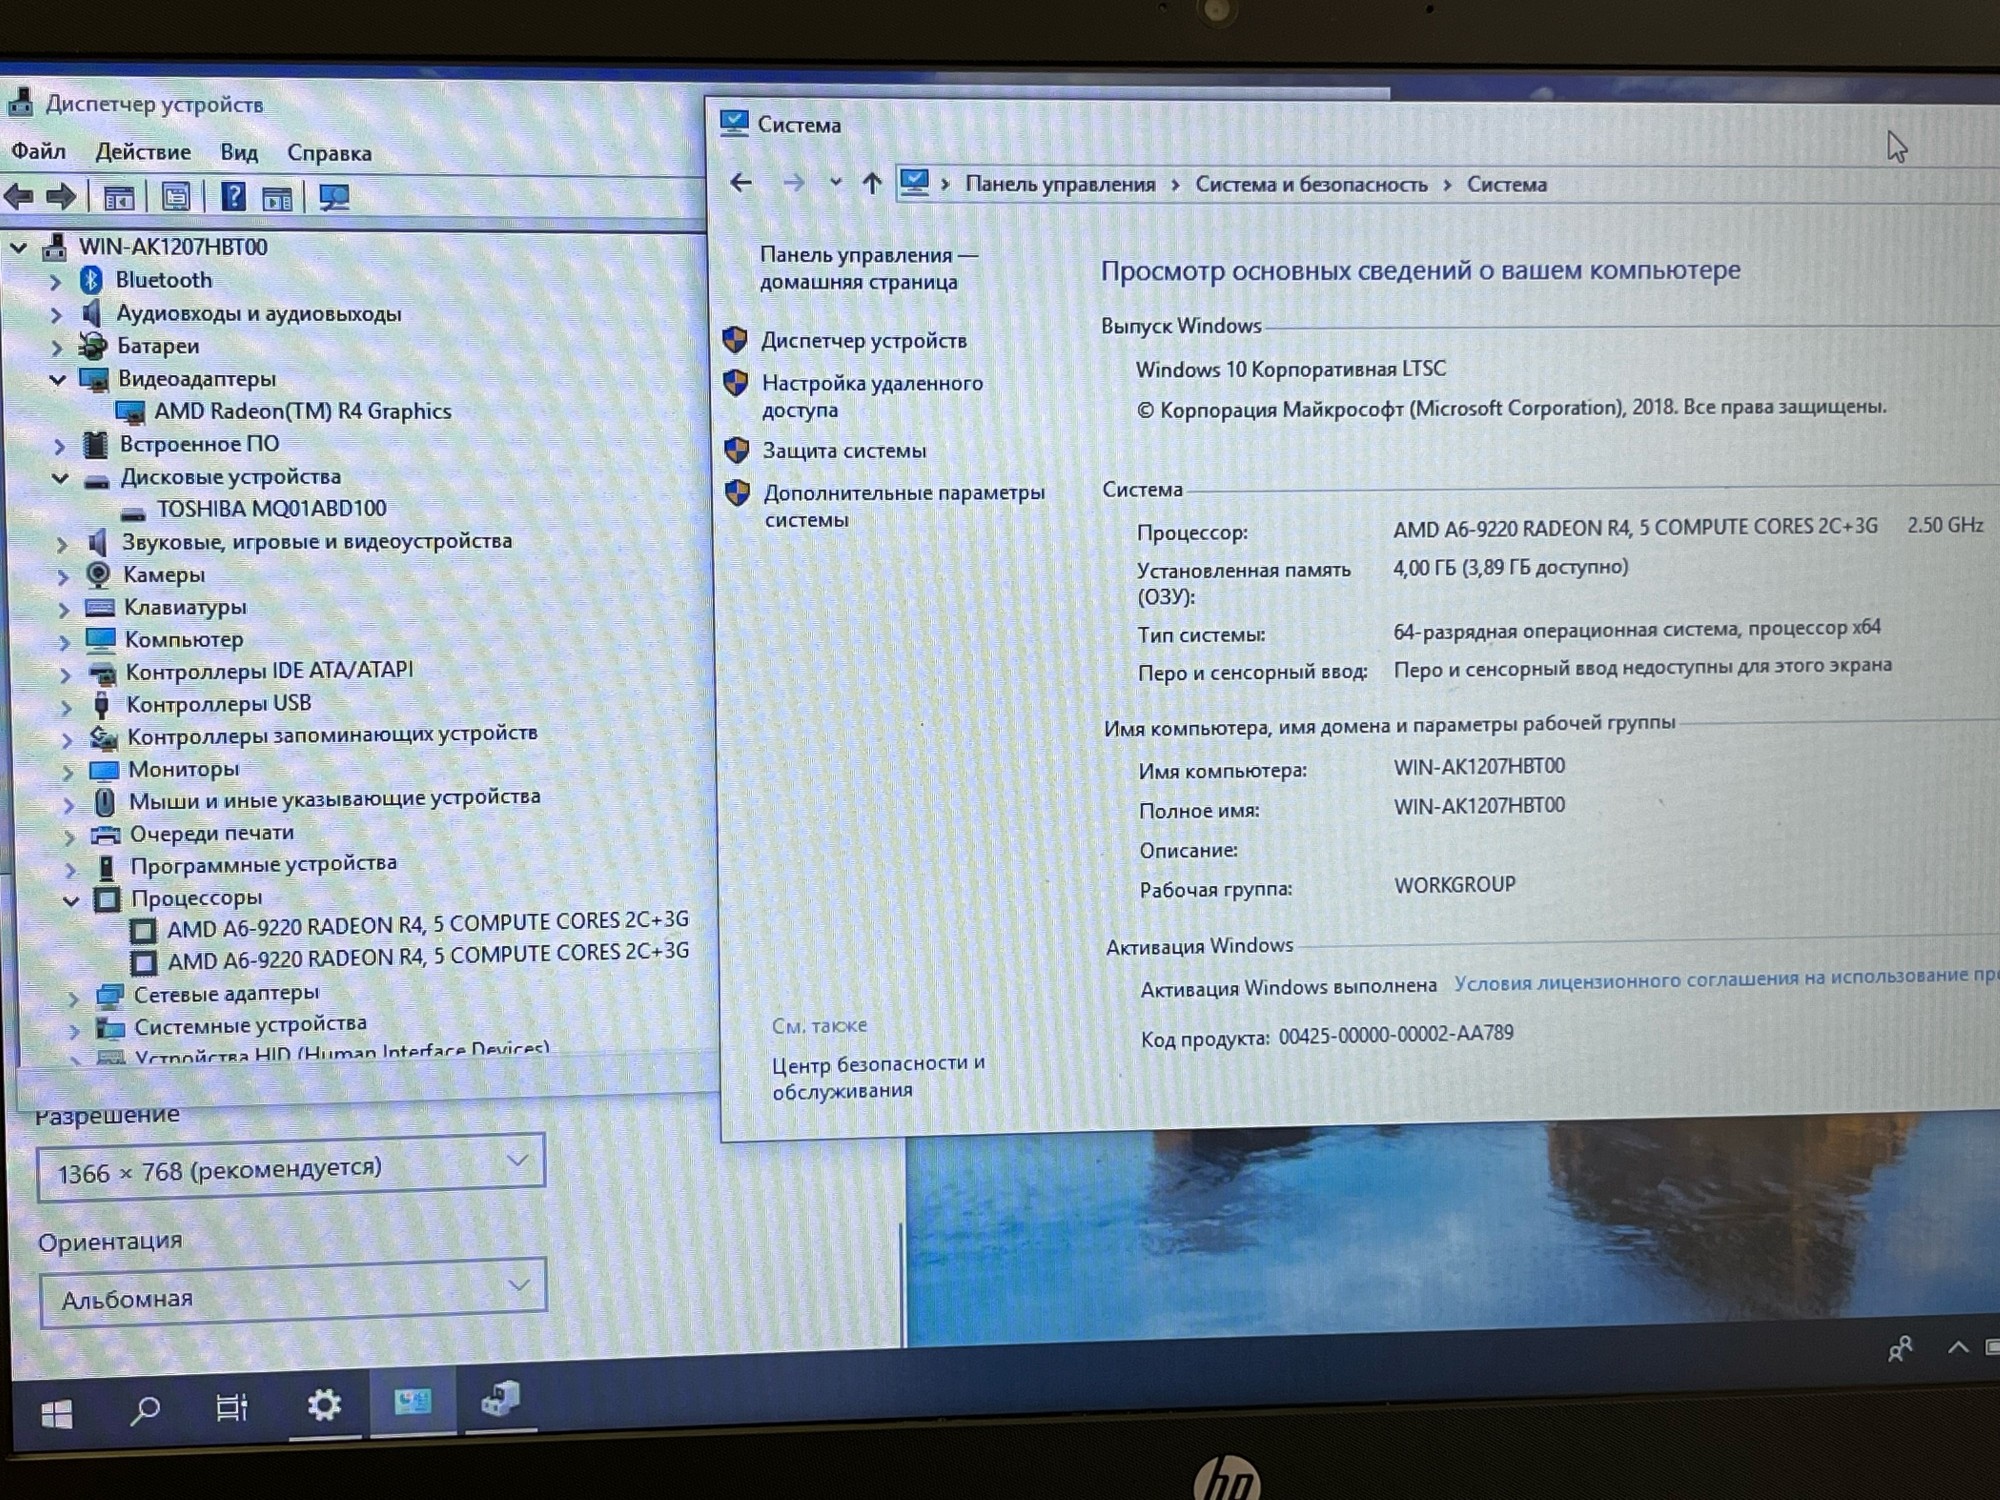Open Настройка удаленного доступа link
This screenshot has height=1500, width=2000.
click(x=872, y=396)
